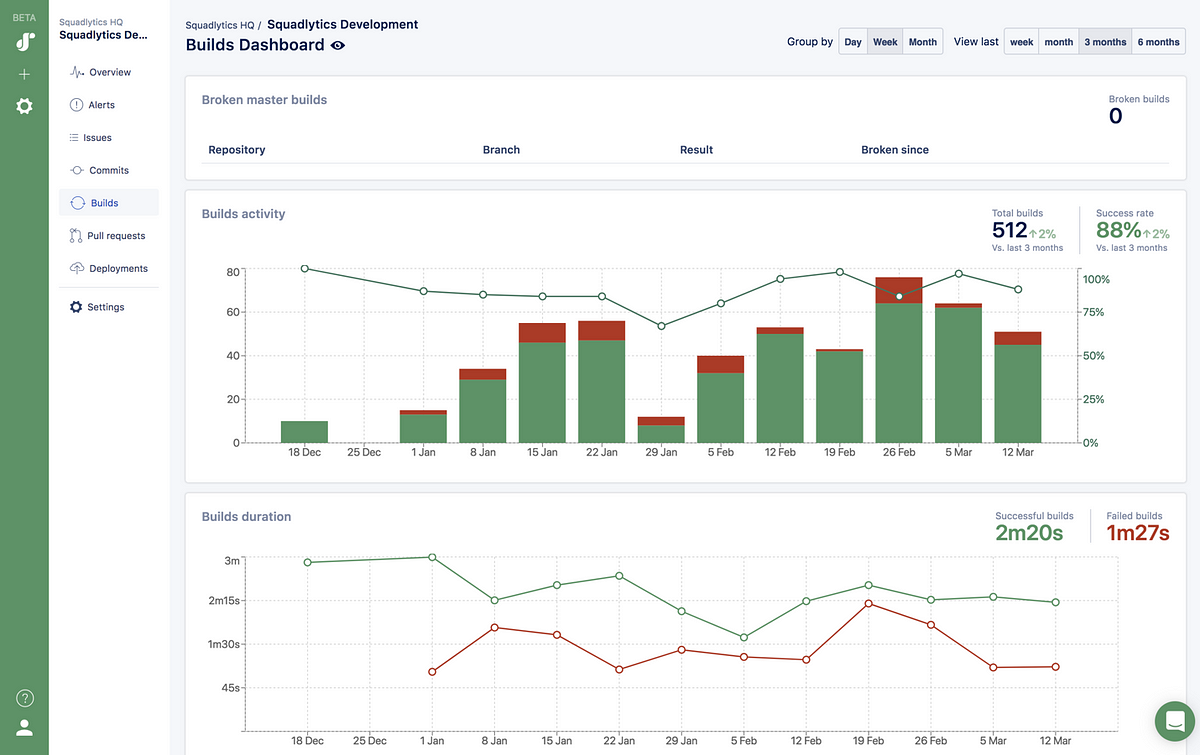Select Alerts in the sidebar
Viewport: 1200px width, 755px height.
(100, 104)
